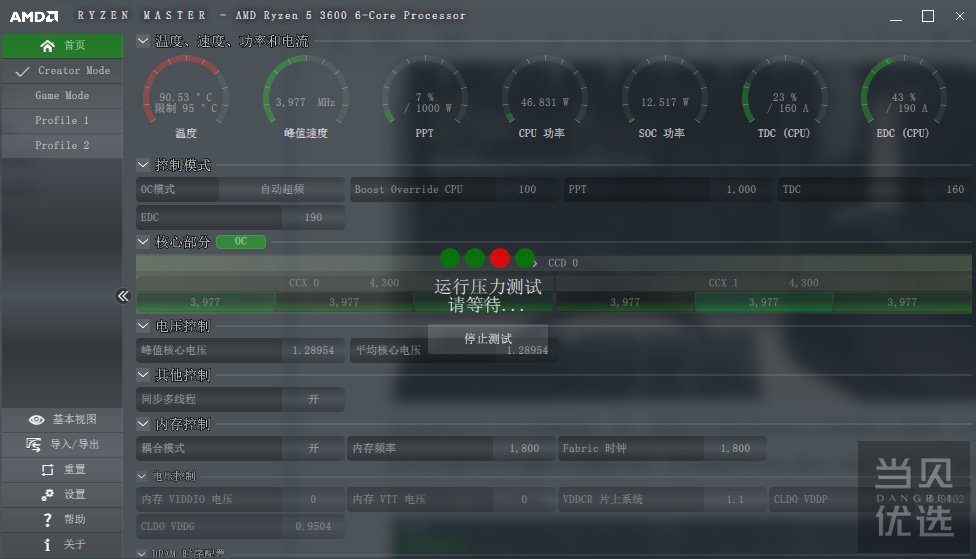
Task: Click the last core speed bar in CCX 1
Action: 903,303
